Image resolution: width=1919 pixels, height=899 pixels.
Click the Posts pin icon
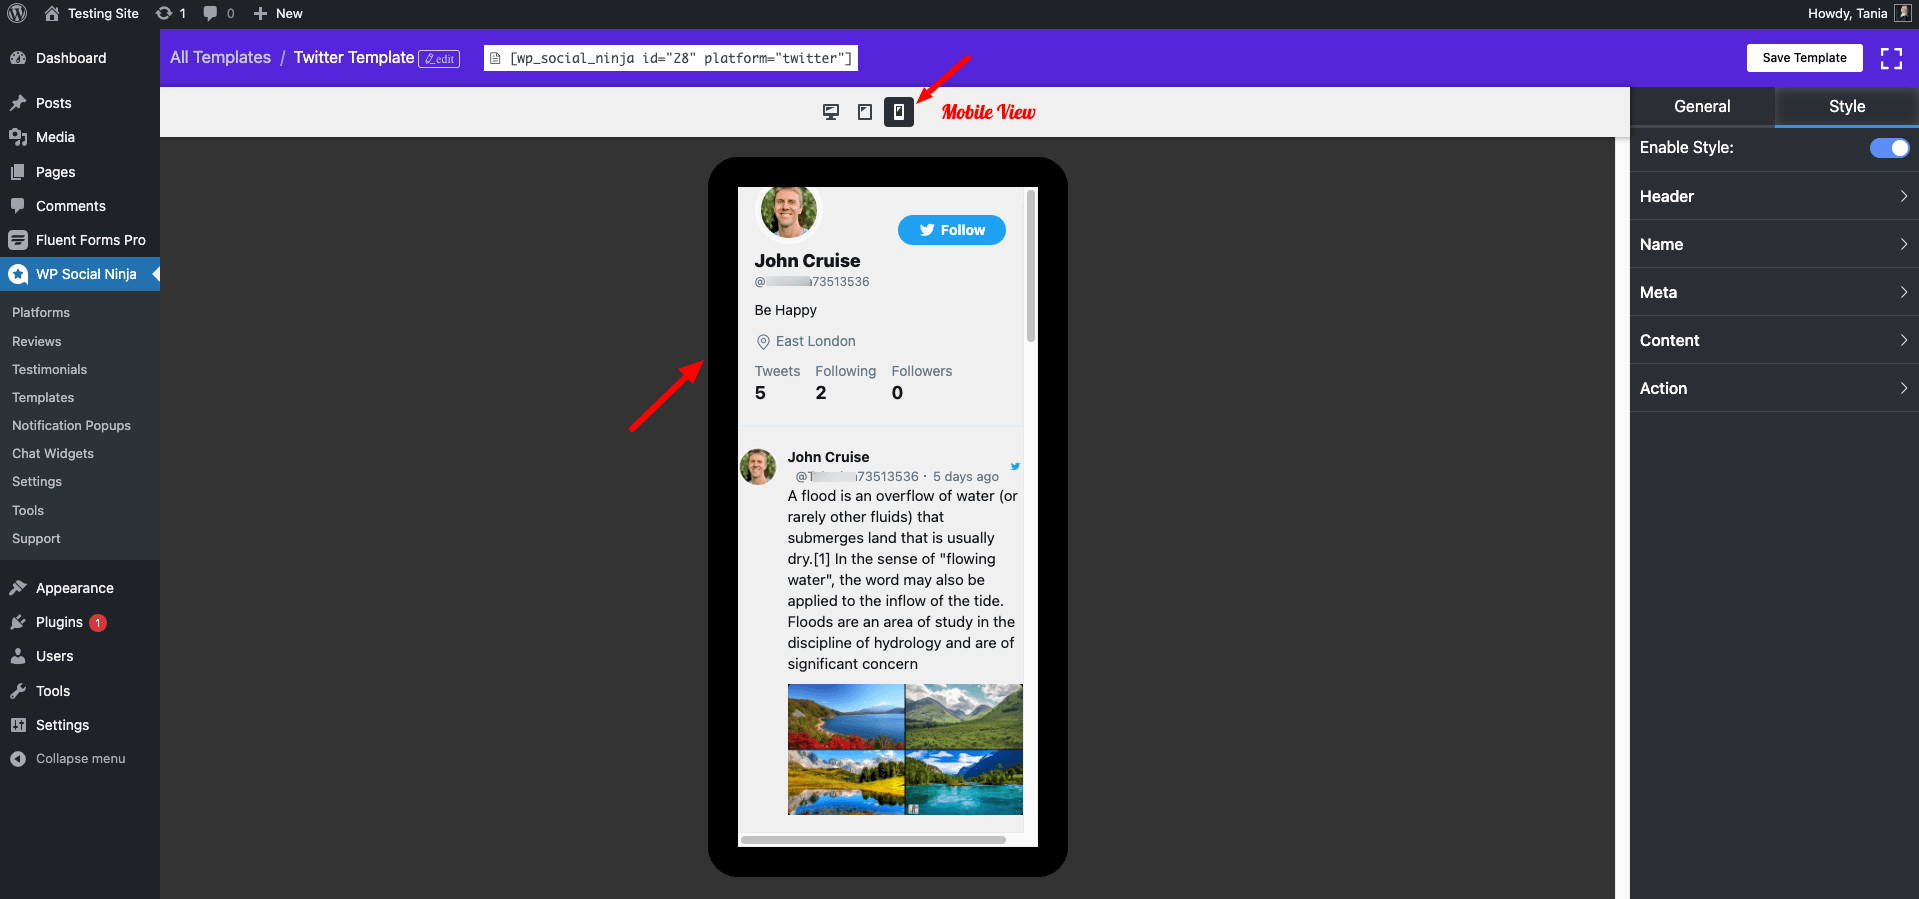18,103
